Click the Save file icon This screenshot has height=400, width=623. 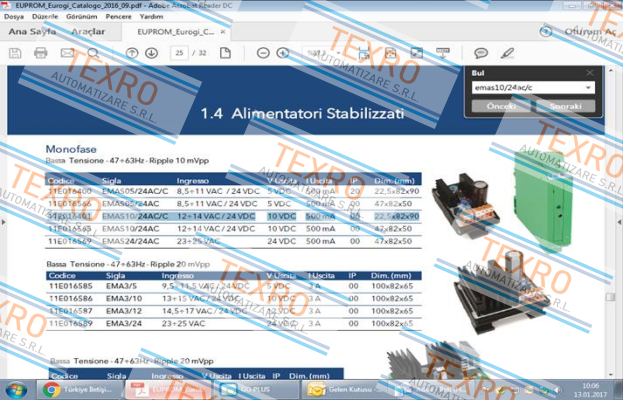coord(15,53)
